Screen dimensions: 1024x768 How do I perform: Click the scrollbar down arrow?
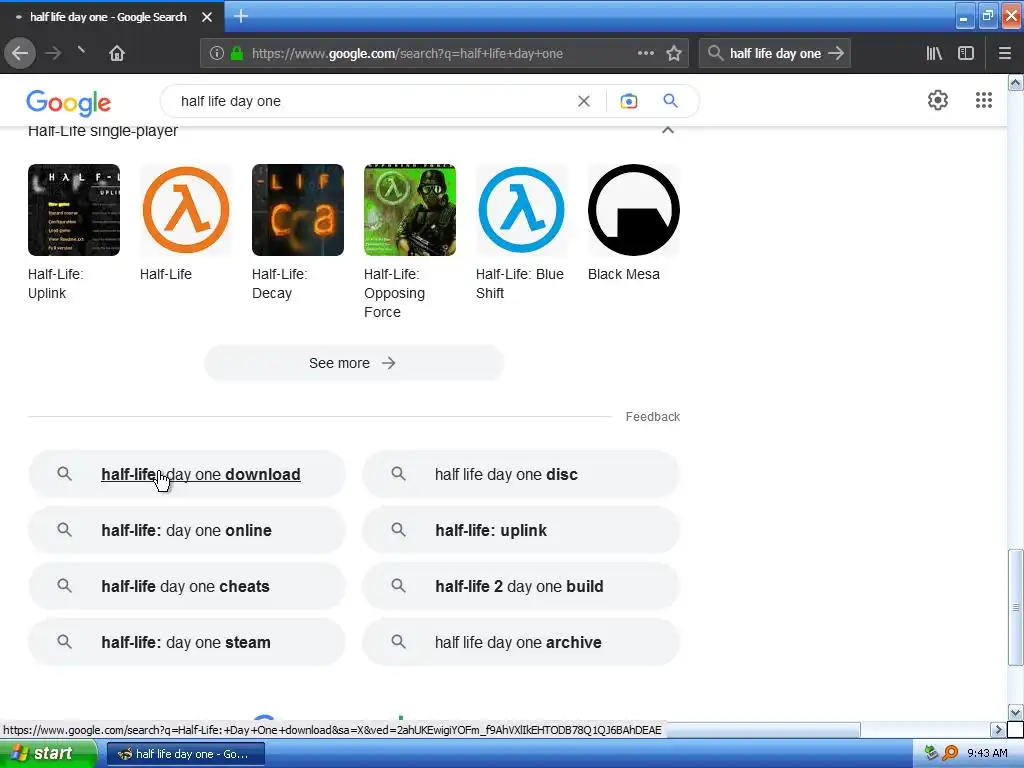click(x=1015, y=712)
